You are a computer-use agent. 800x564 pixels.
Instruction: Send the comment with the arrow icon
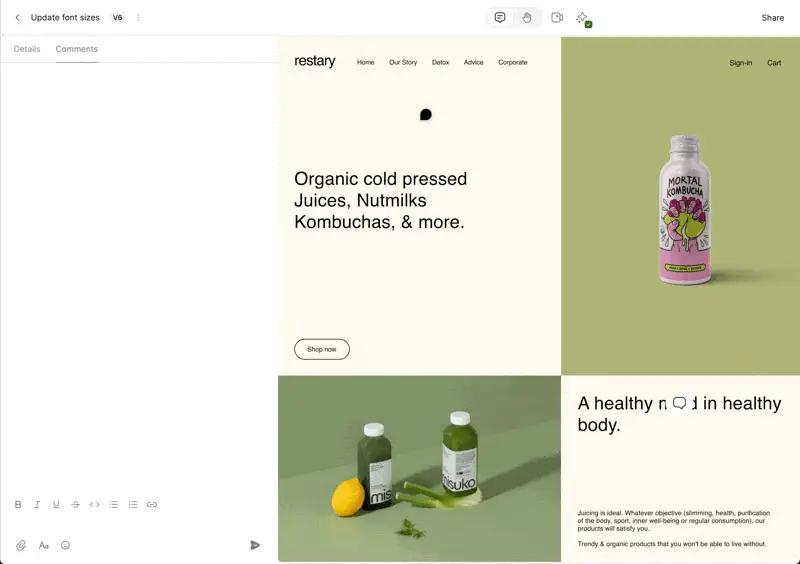(x=255, y=545)
